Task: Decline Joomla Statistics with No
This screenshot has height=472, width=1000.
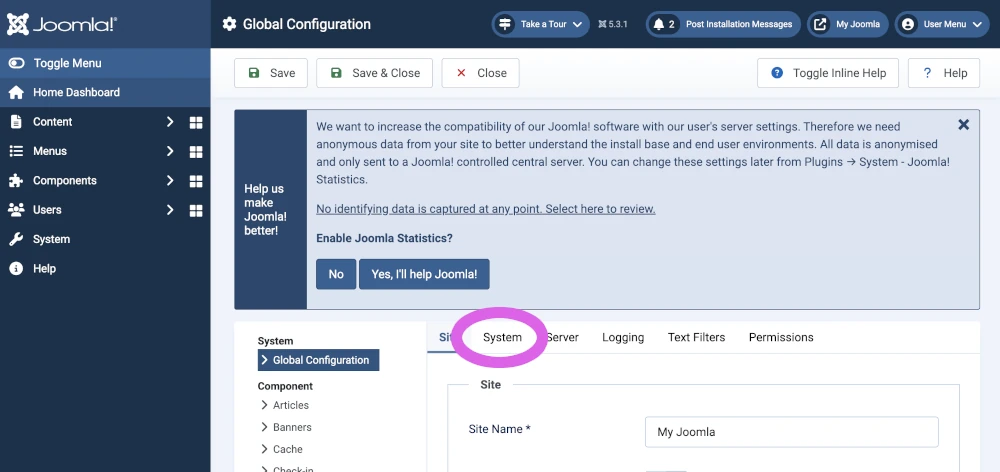Action: pos(336,274)
